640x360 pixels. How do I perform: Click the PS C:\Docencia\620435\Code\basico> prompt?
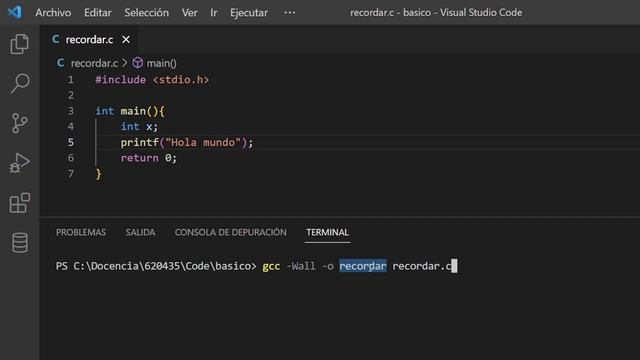pos(156,266)
